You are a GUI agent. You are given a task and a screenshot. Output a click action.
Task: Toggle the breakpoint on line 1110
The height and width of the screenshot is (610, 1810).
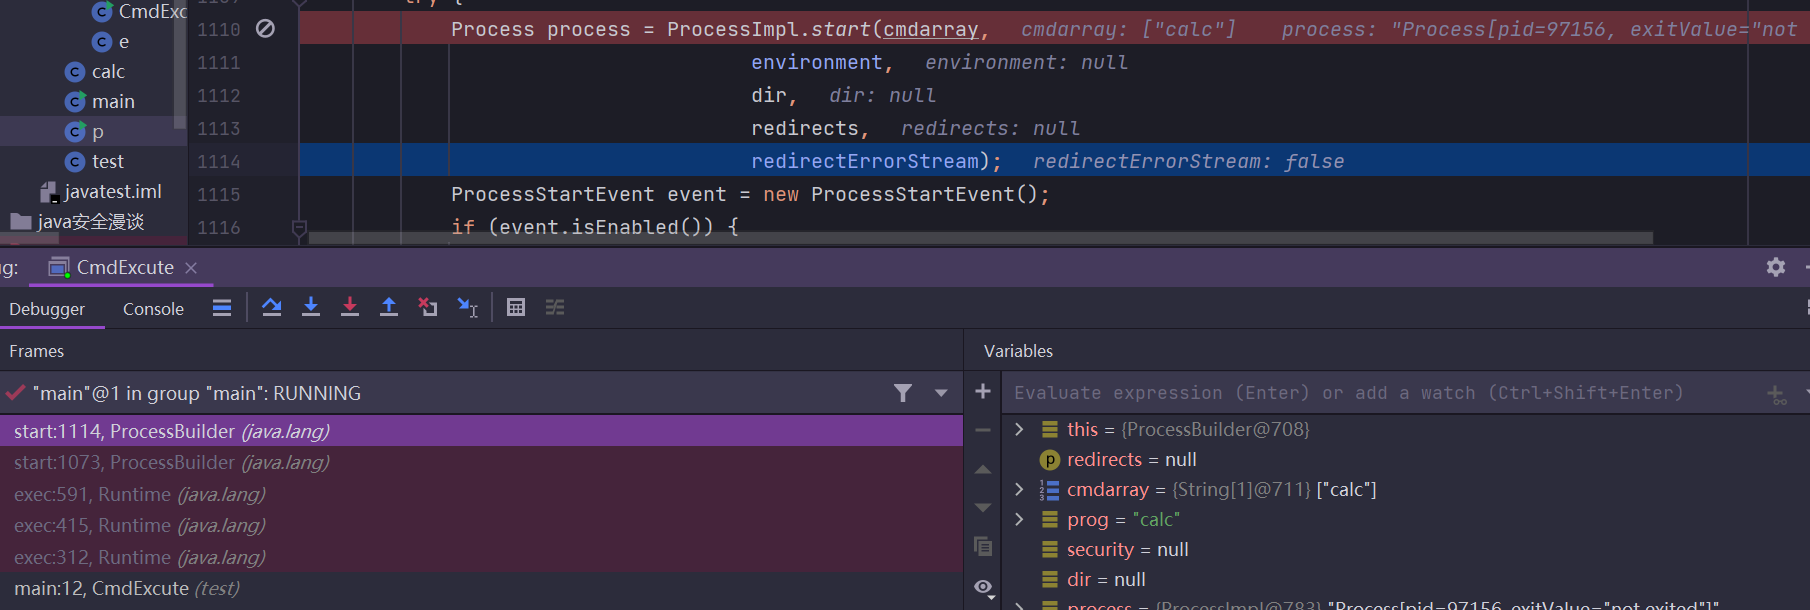265,29
